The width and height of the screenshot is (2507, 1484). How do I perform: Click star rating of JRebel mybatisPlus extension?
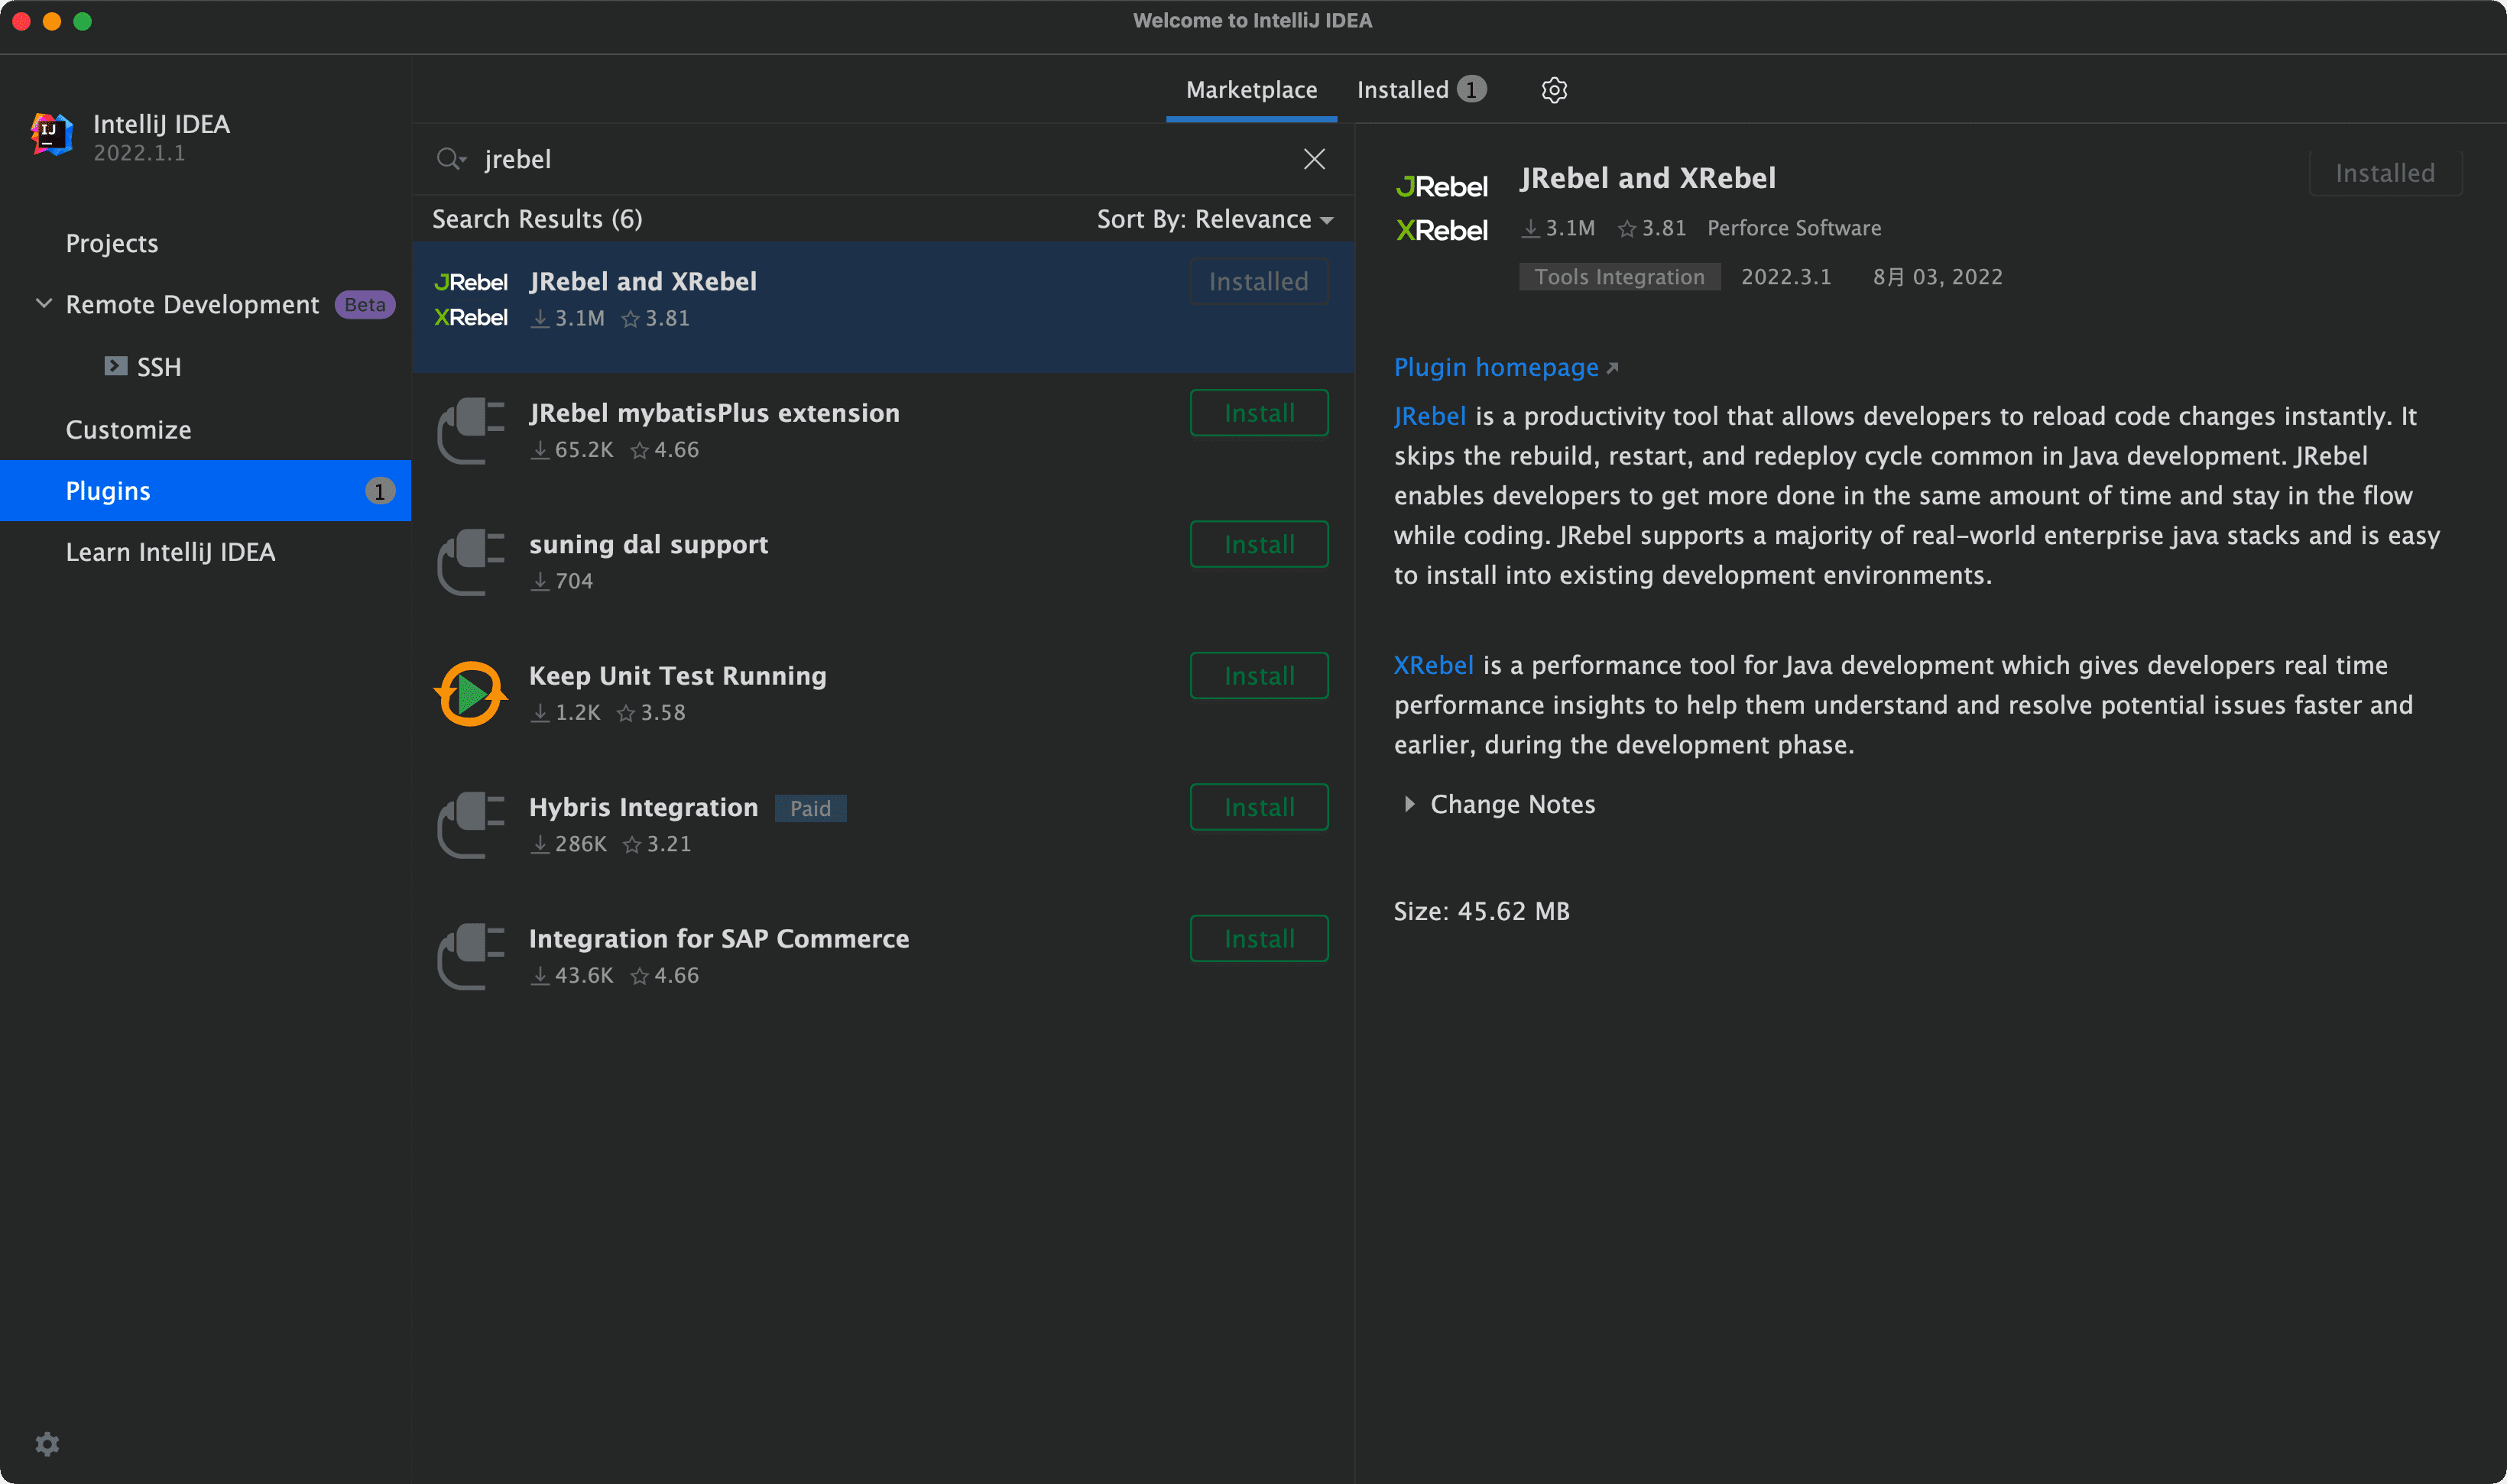(x=665, y=450)
